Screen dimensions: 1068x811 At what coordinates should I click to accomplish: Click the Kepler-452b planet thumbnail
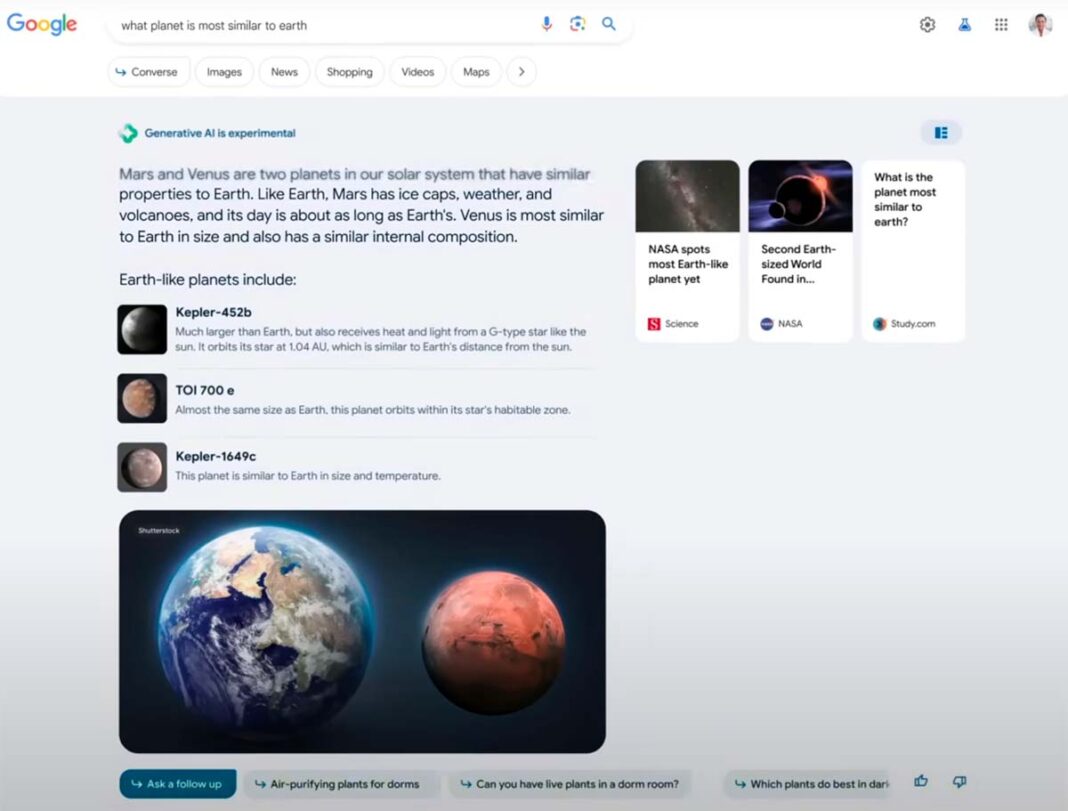(x=142, y=330)
